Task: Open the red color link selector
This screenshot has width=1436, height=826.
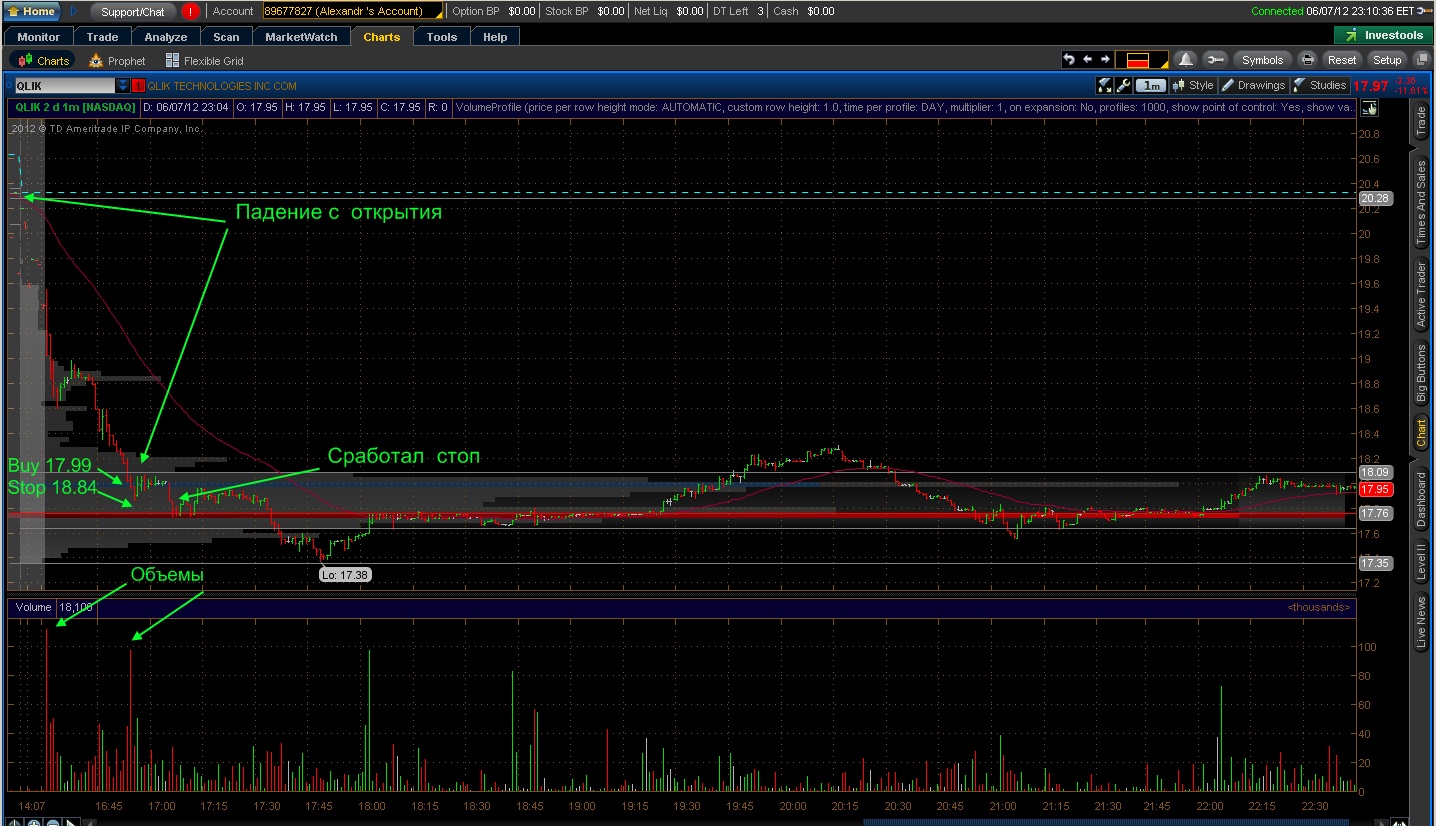Action: [1141, 60]
